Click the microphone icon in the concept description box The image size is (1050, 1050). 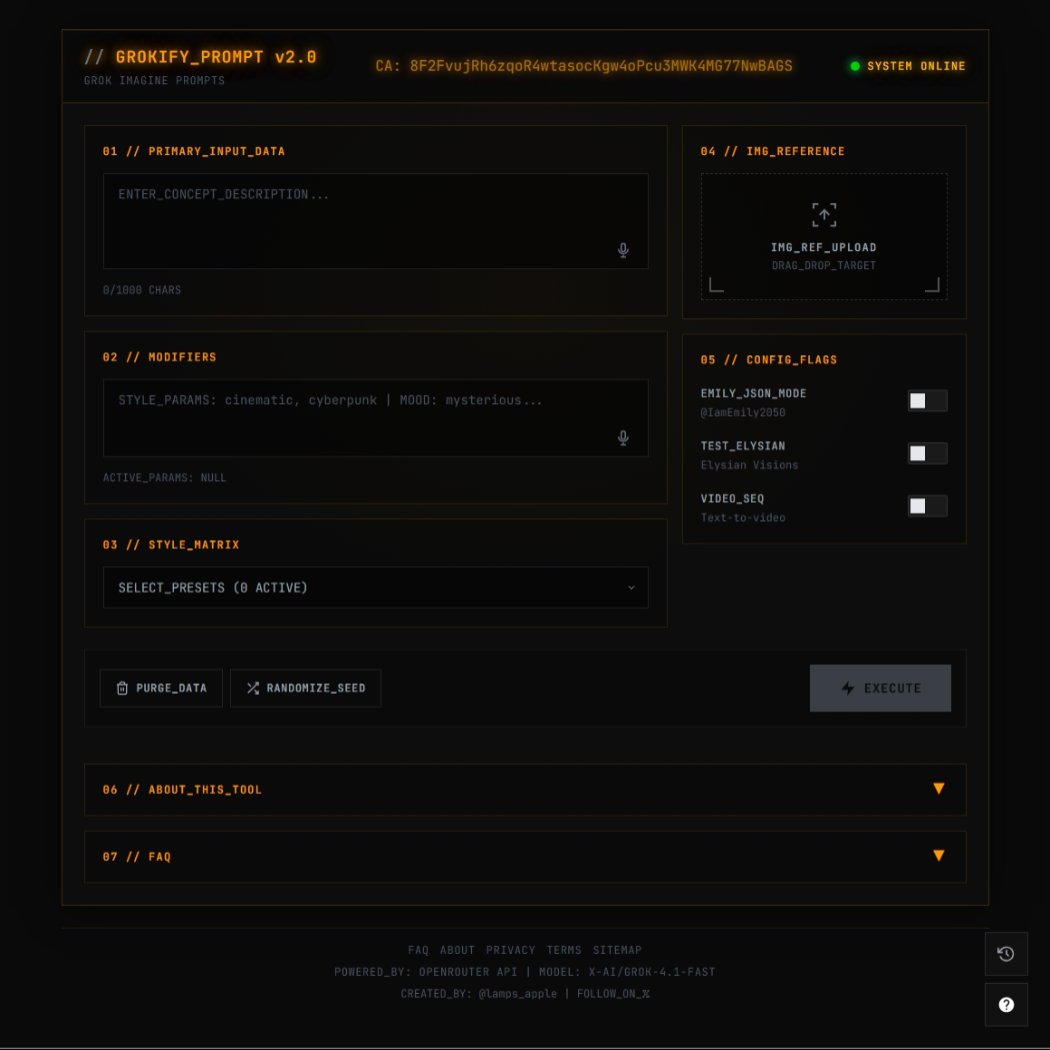(x=623, y=250)
